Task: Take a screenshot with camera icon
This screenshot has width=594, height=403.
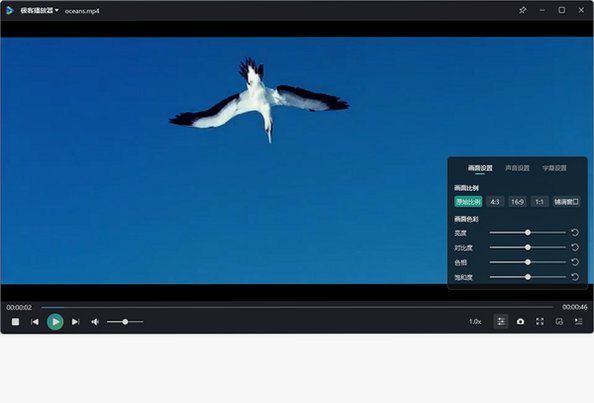Action: [521, 322]
